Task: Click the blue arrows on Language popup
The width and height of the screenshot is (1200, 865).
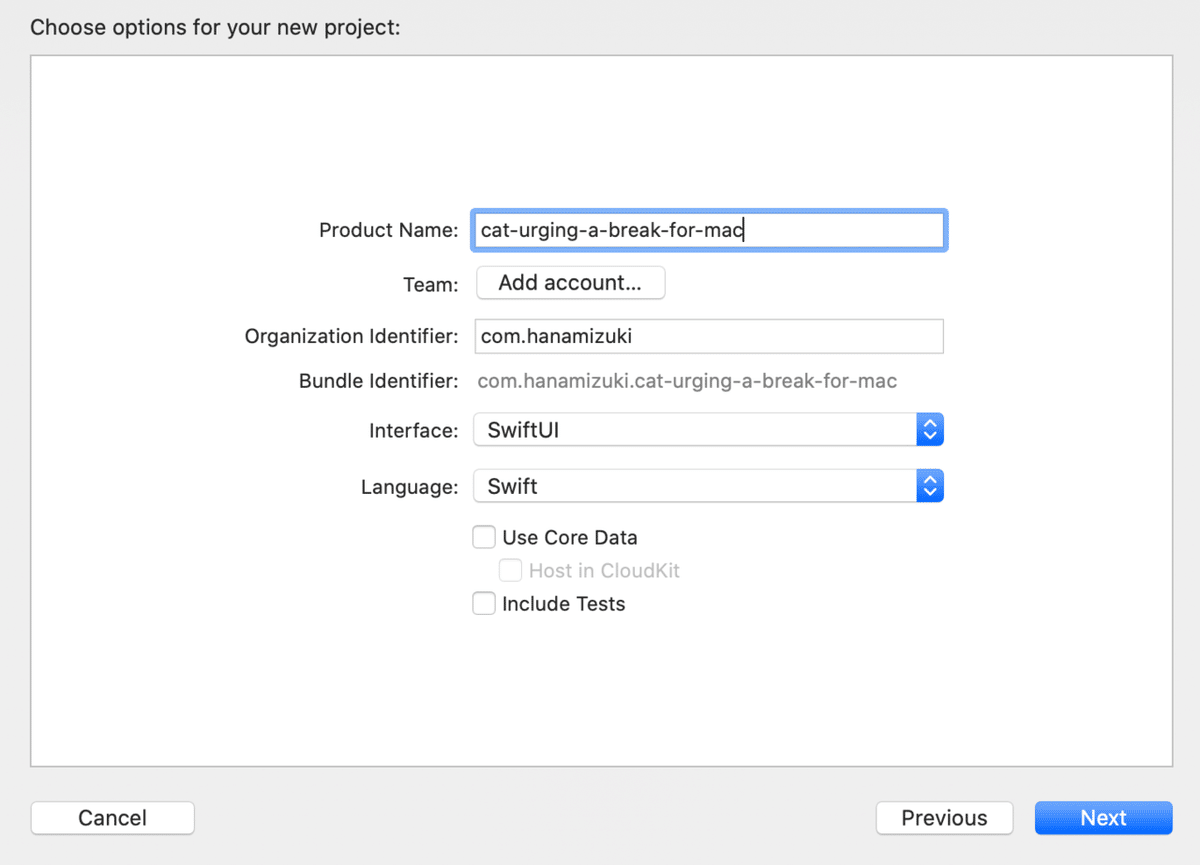Action: click(x=930, y=487)
